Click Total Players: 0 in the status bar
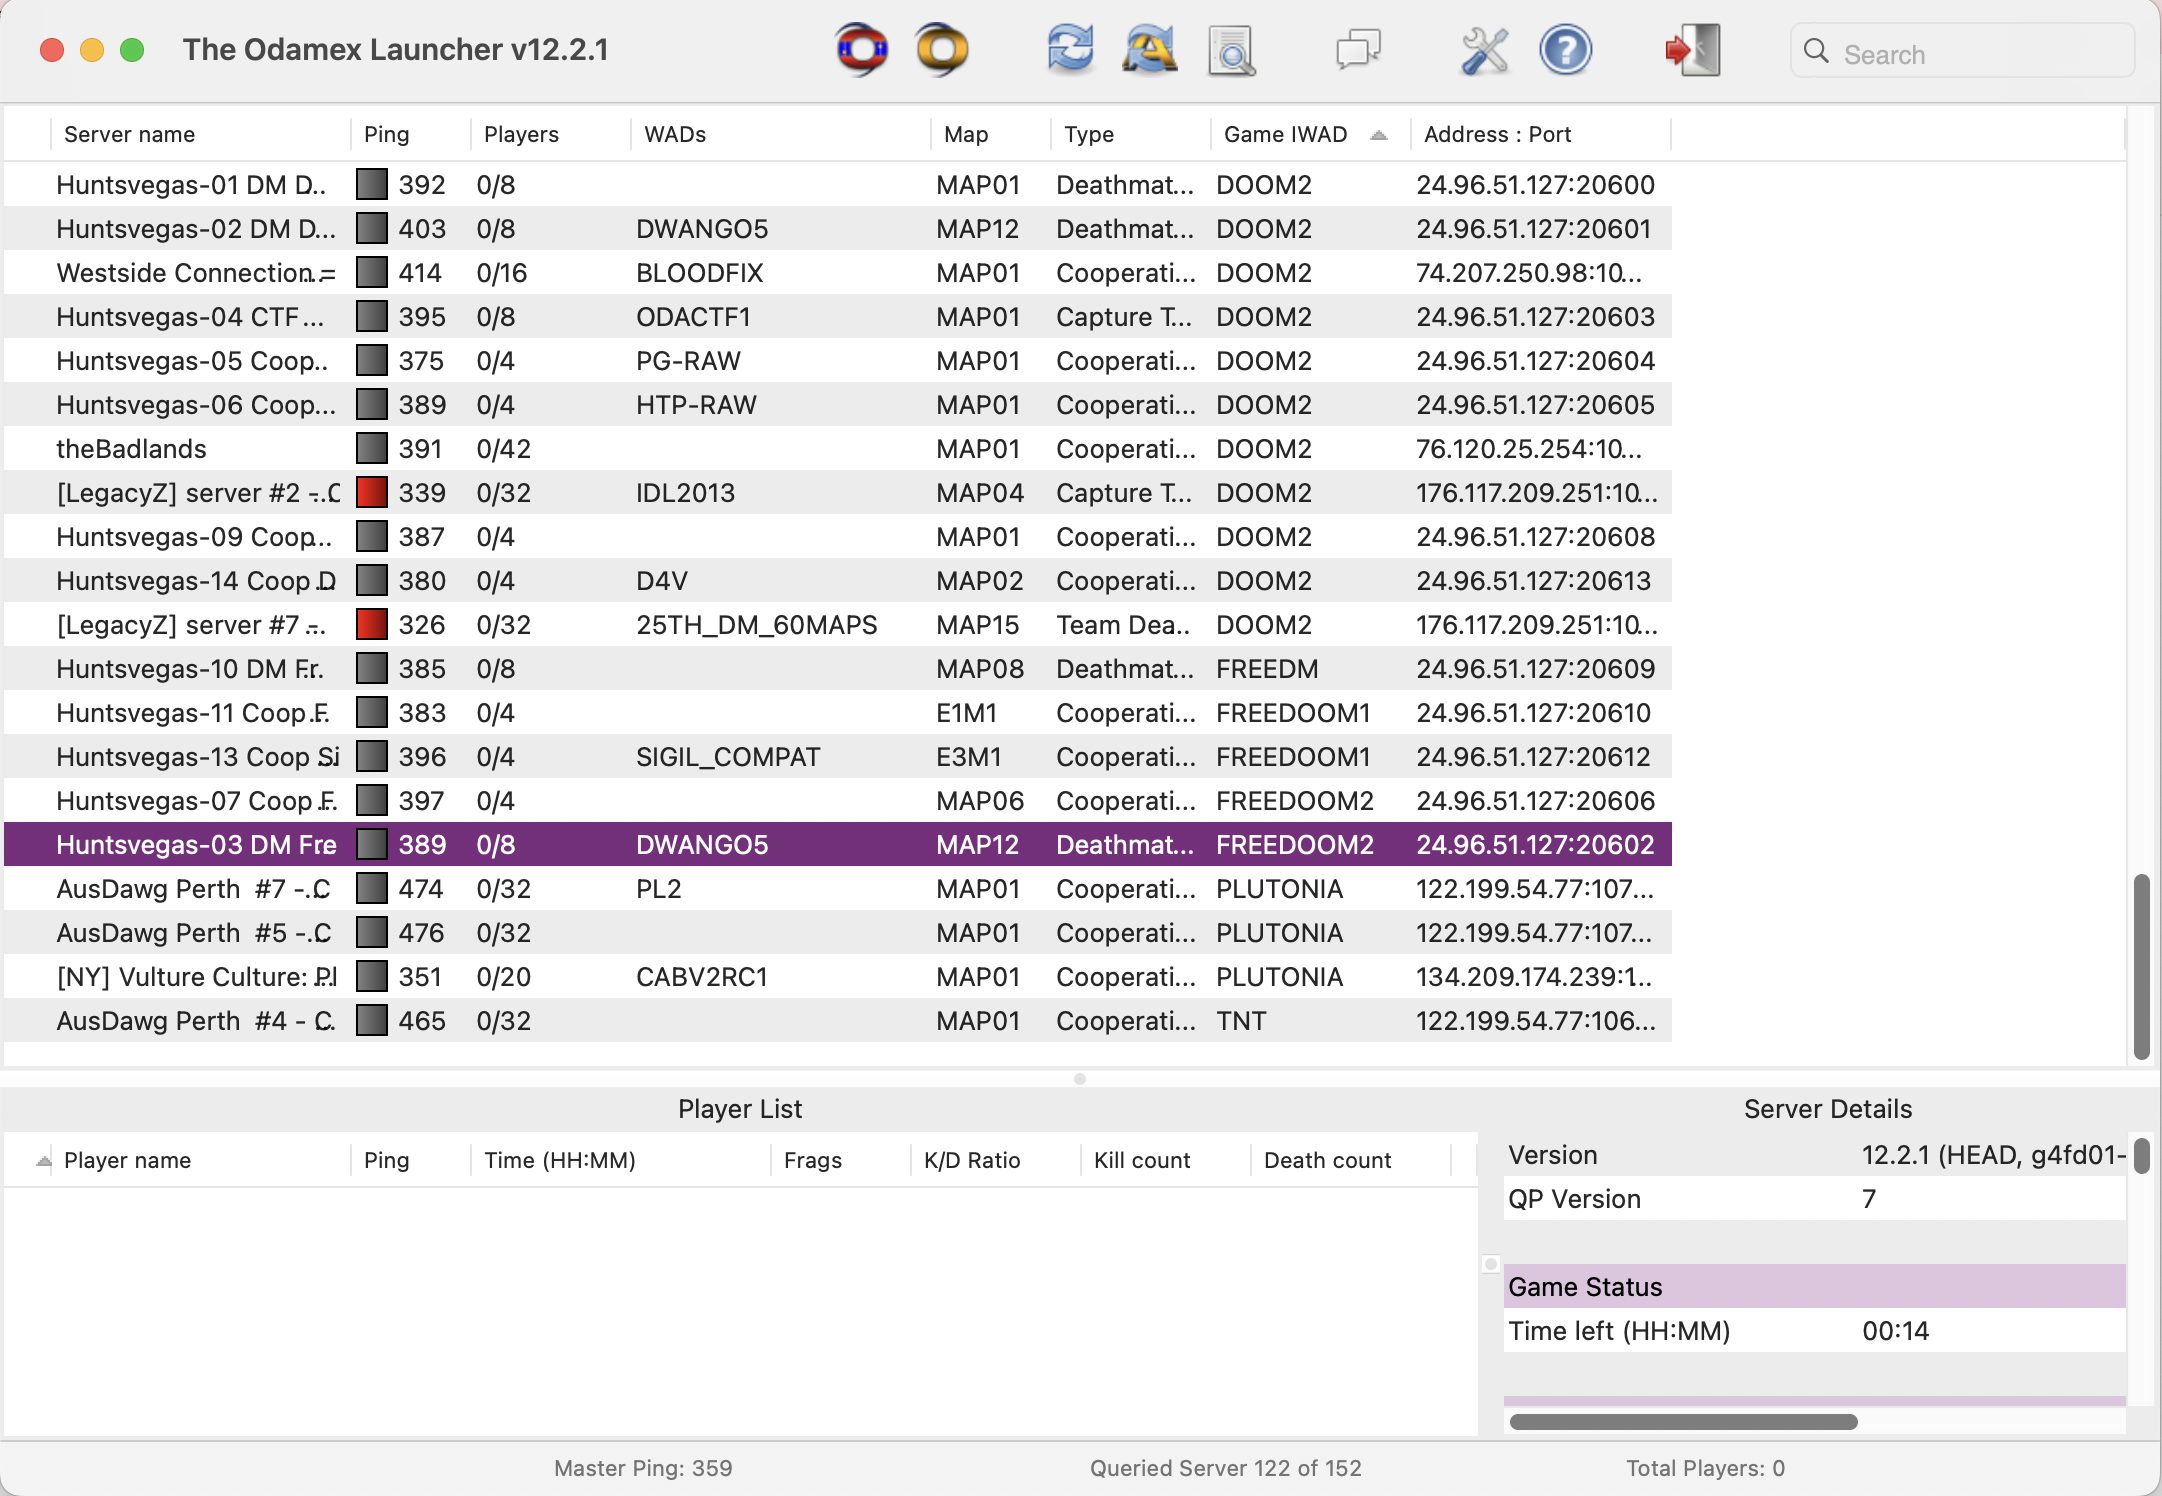Screen dimensions: 2162x1496 [x=1705, y=1468]
